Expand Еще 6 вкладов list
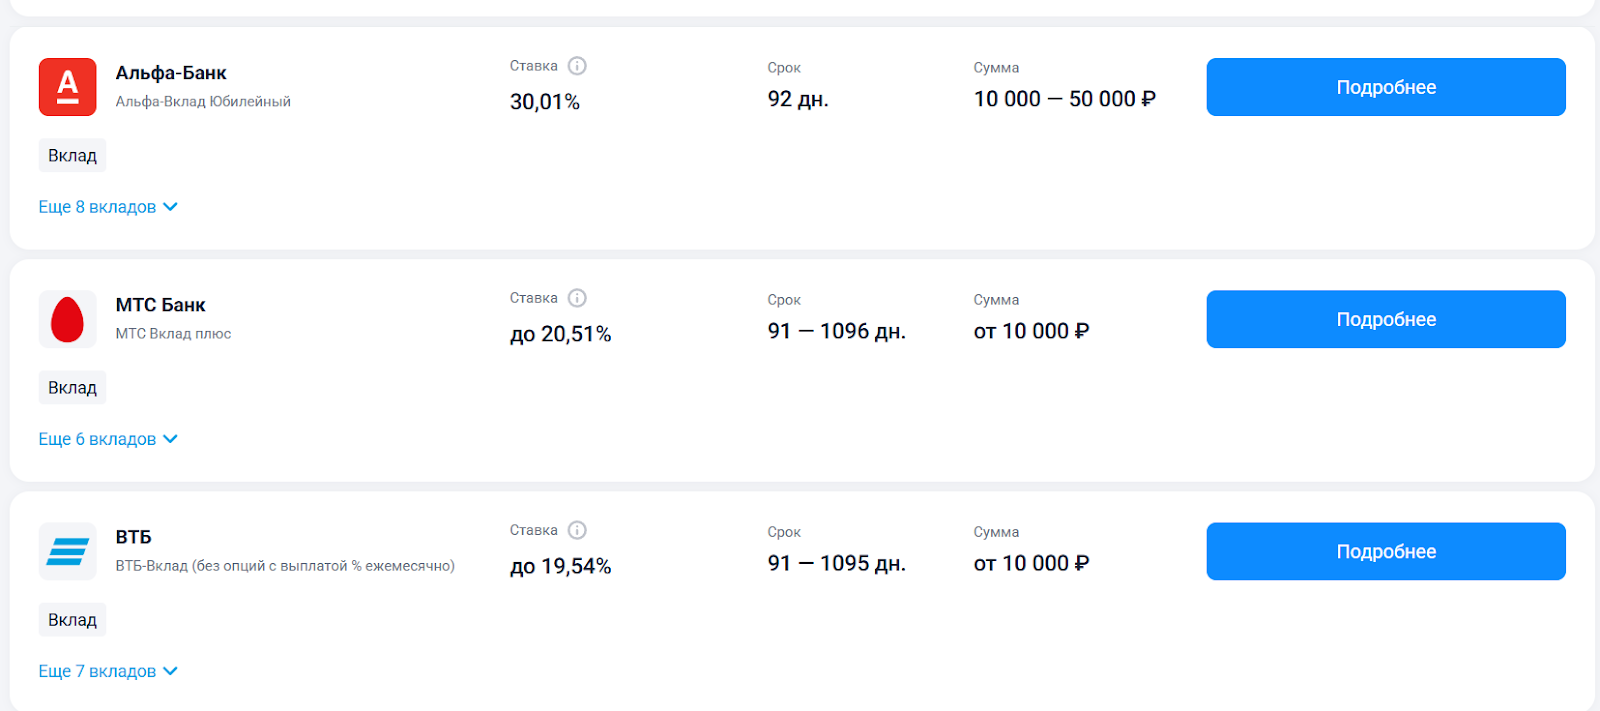1600x711 pixels. [x=108, y=439]
